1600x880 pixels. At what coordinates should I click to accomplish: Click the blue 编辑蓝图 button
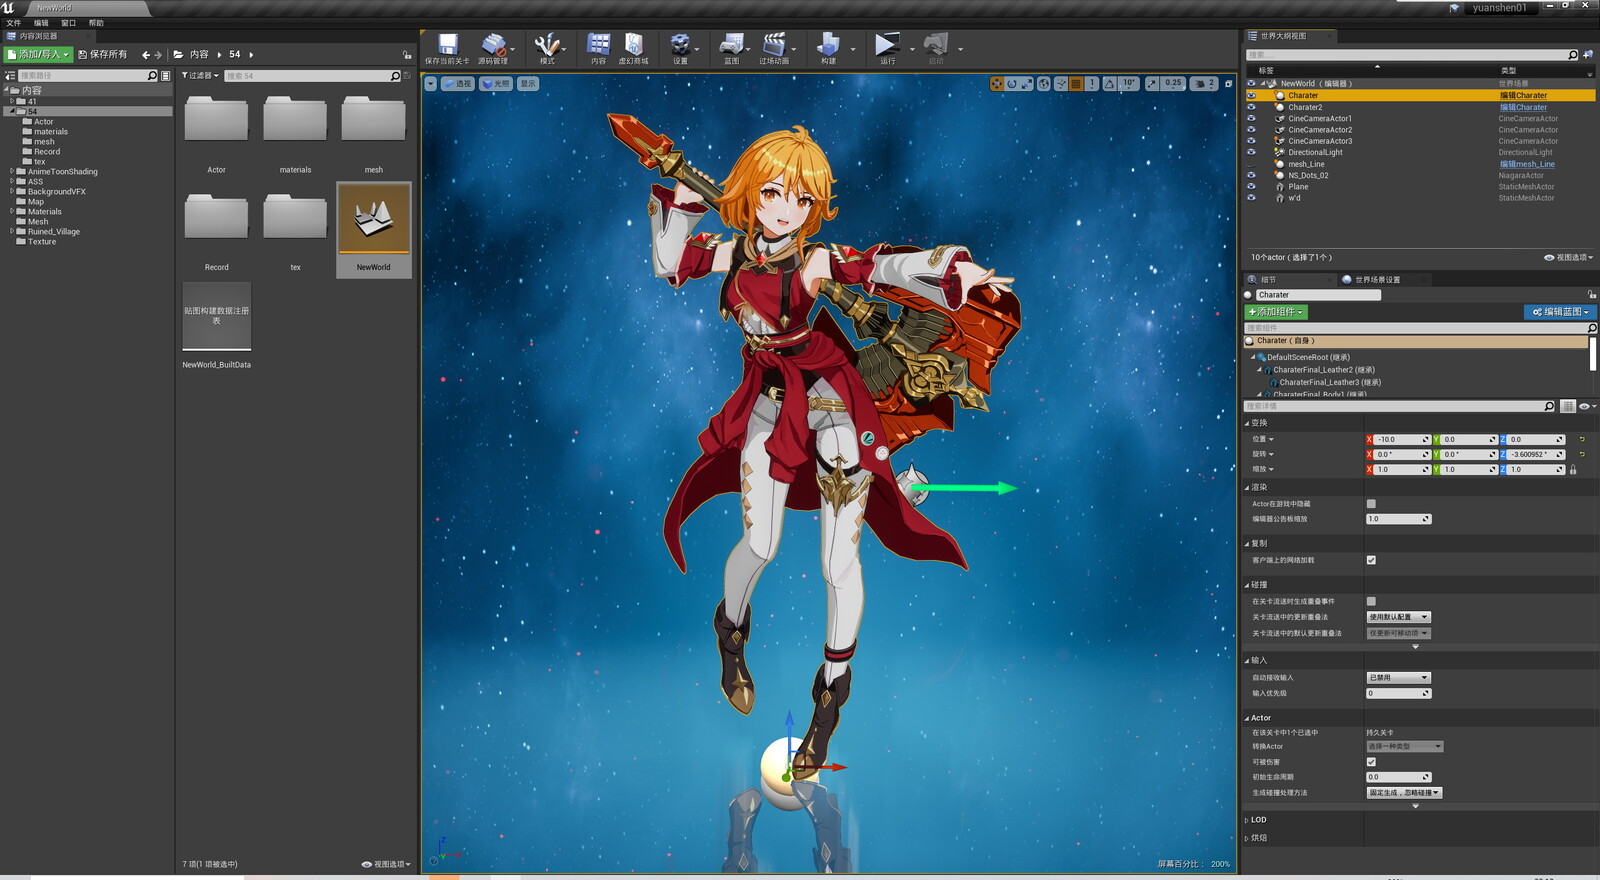click(x=1560, y=312)
